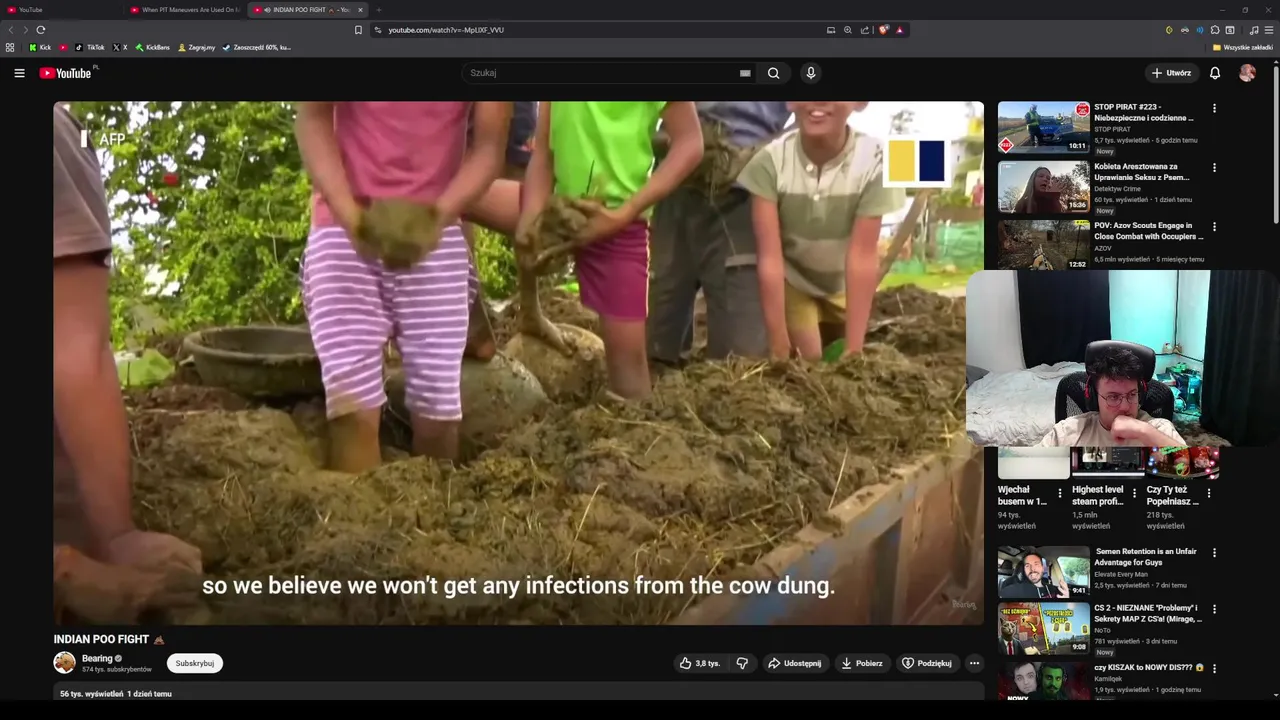Viewport: 1280px width, 720px height.
Task: Open the X bookmark
Action: click(120, 47)
